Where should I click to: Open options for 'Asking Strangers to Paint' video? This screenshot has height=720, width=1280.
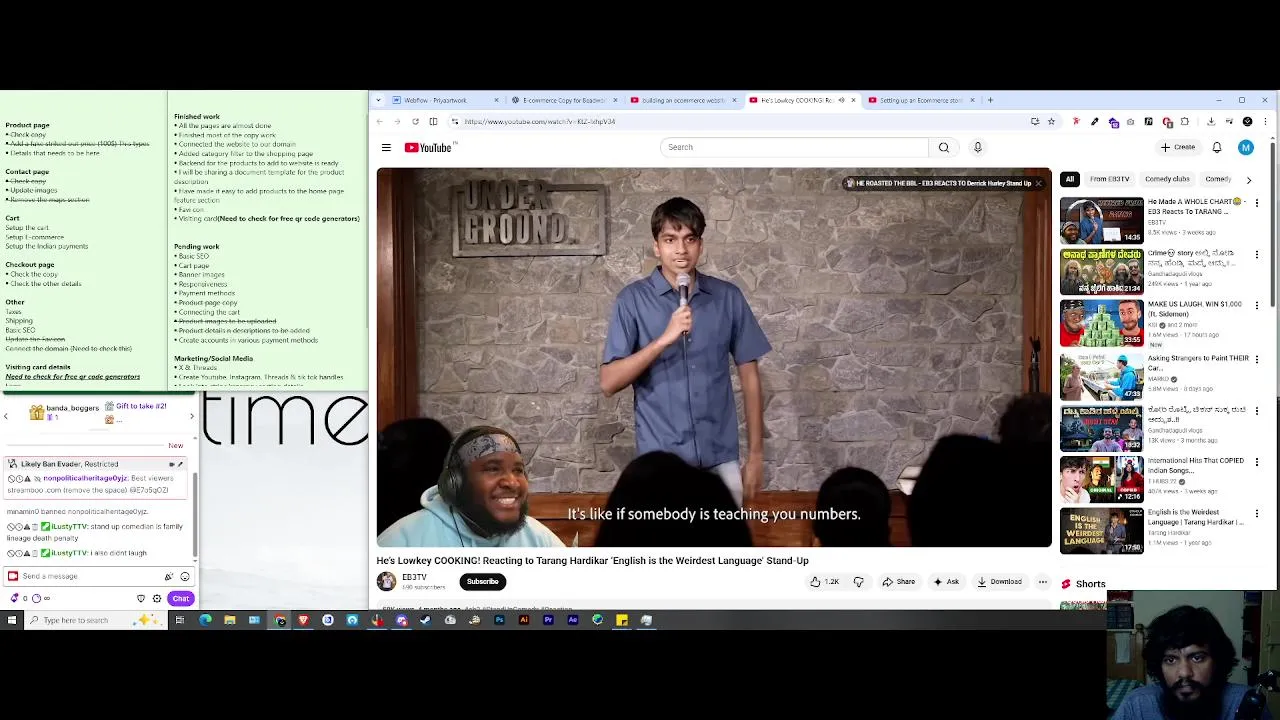point(1257,358)
